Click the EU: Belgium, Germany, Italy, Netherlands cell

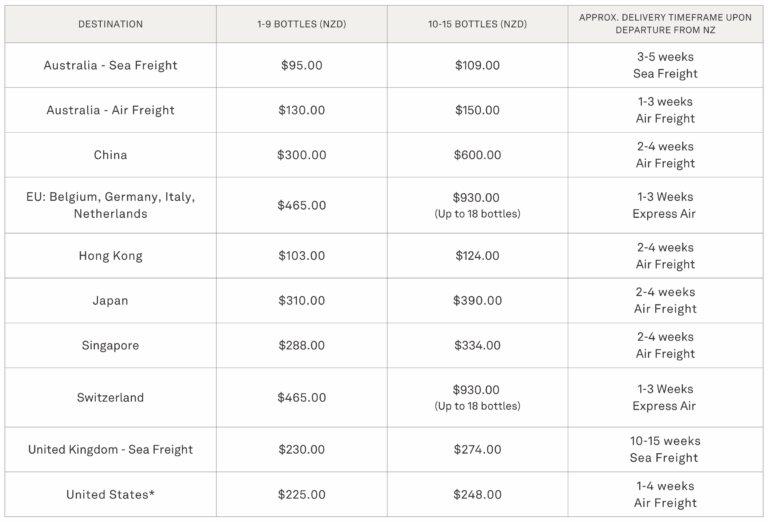pos(110,205)
